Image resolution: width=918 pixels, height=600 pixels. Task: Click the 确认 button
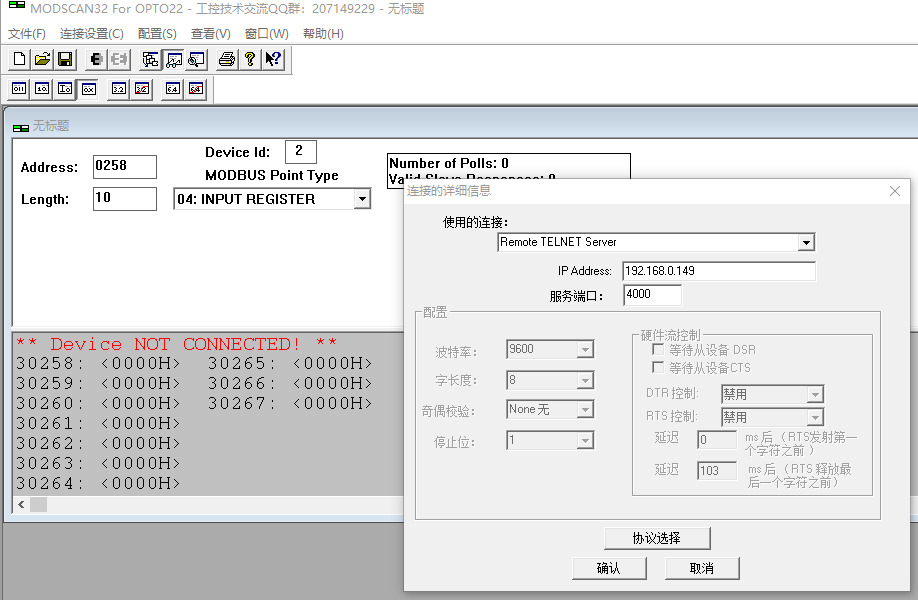coord(608,568)
